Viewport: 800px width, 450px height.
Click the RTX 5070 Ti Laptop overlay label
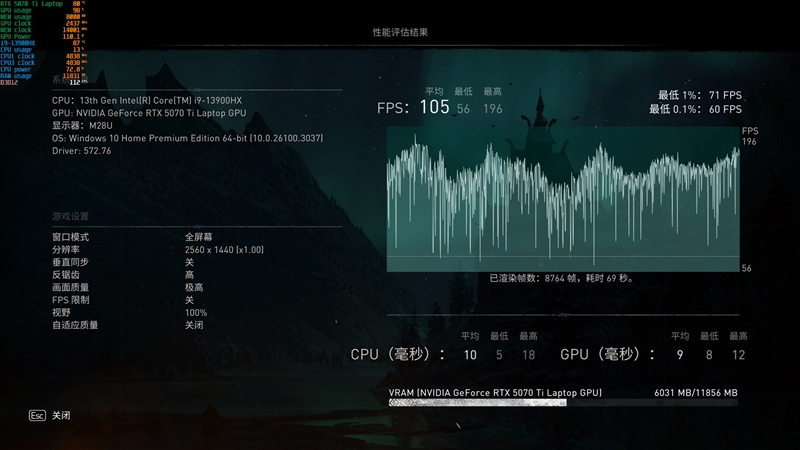[x=31, y=4]
